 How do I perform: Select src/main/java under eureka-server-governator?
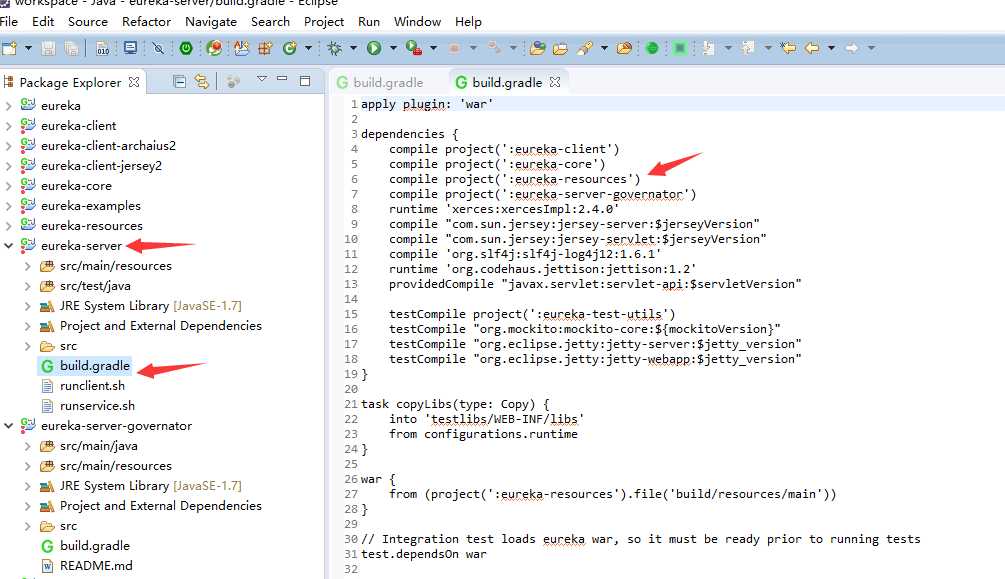(x=98, y=446)
